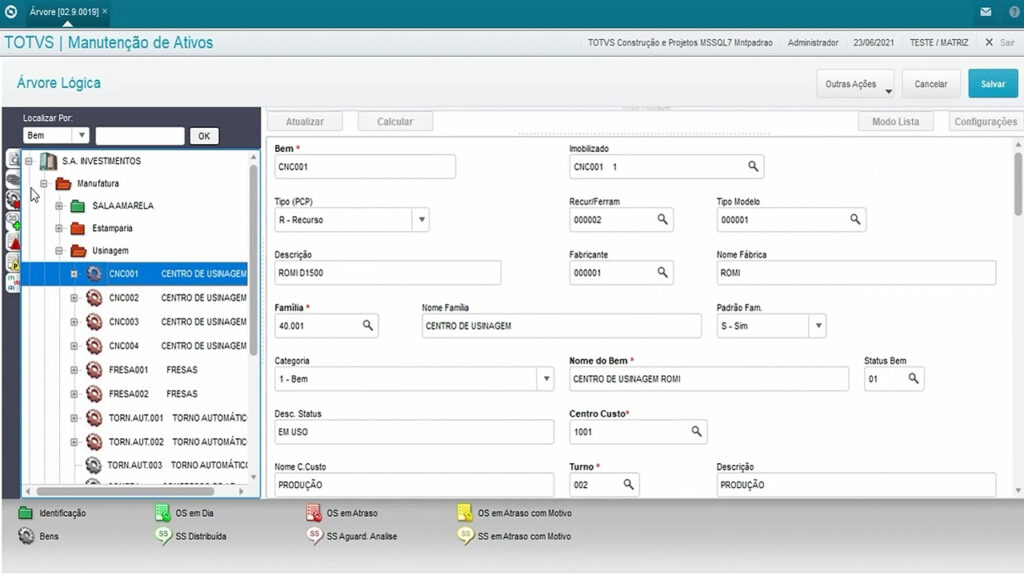Expand the SALA AMARELA tree node

point(59,206)
